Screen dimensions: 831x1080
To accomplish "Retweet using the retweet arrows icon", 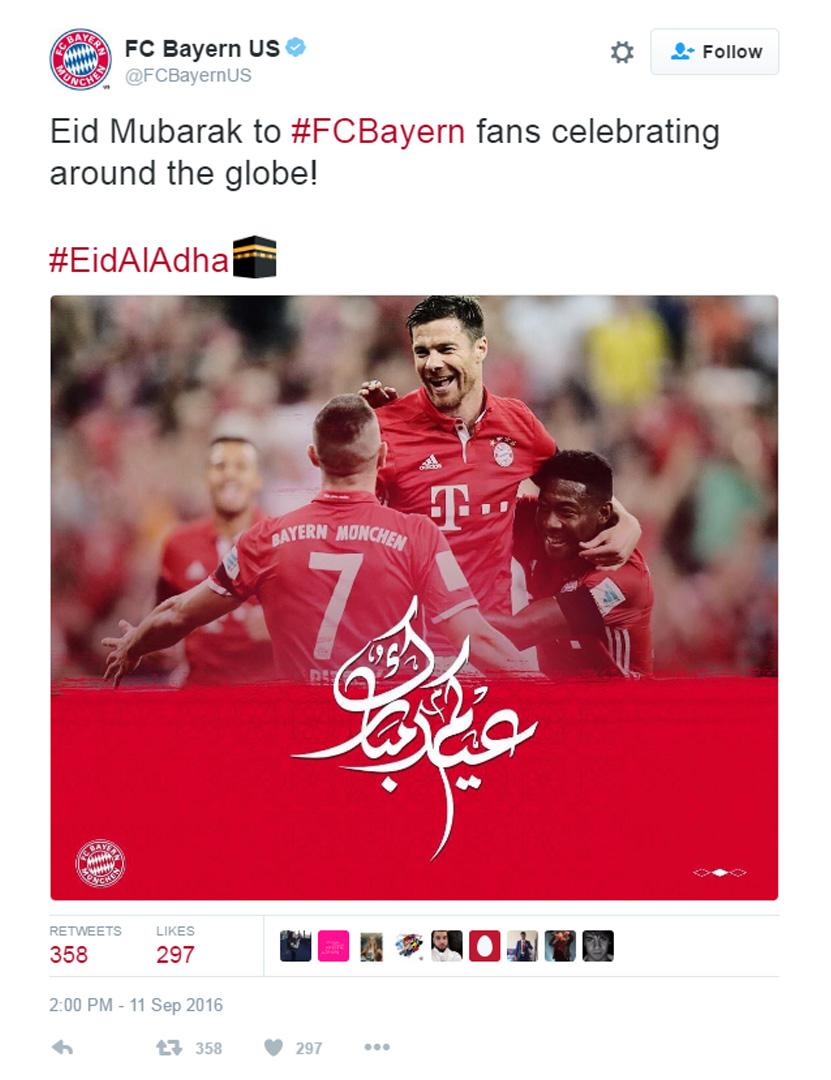I will pos(169,1048).
